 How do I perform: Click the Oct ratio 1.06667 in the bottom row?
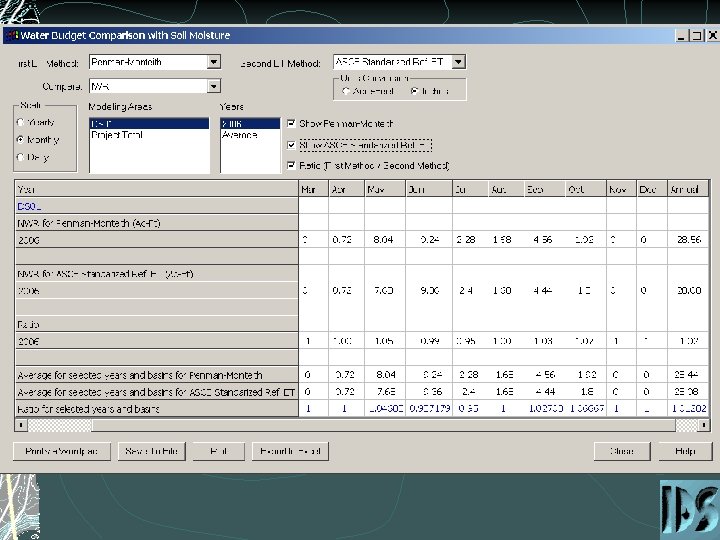tap(586, 409)
